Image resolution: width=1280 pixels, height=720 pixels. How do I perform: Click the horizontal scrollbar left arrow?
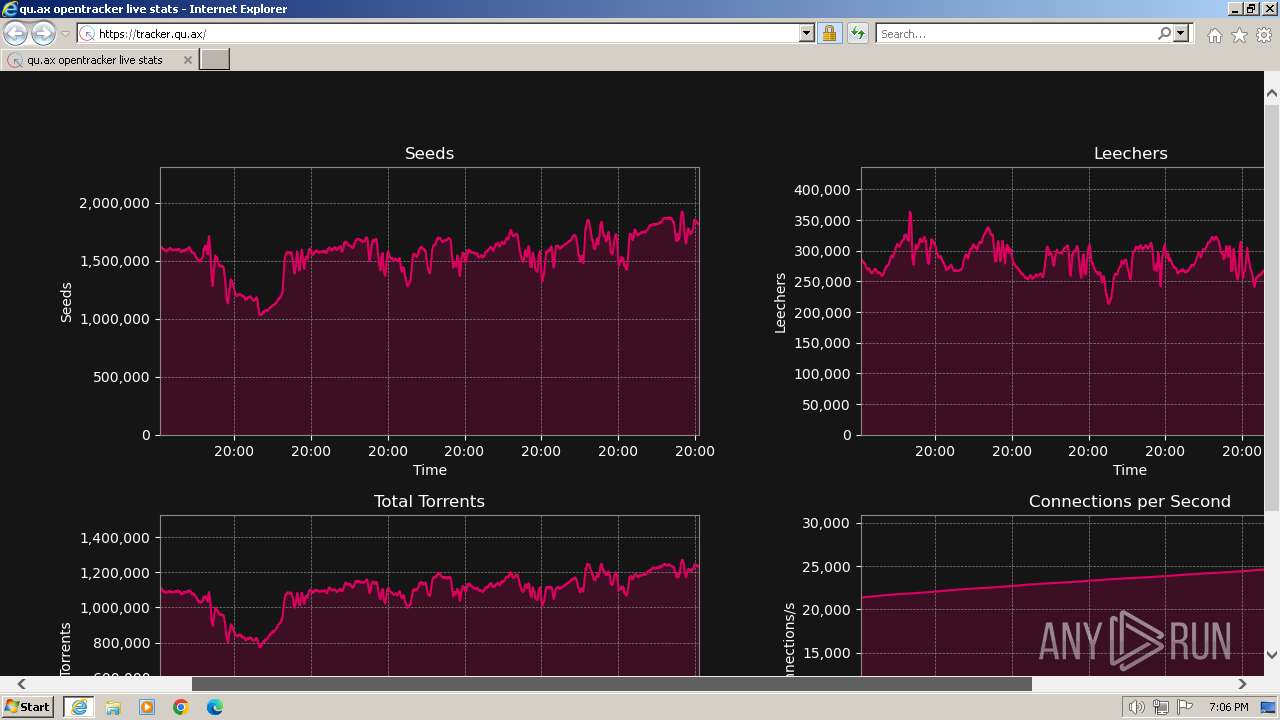click(21, 684)
